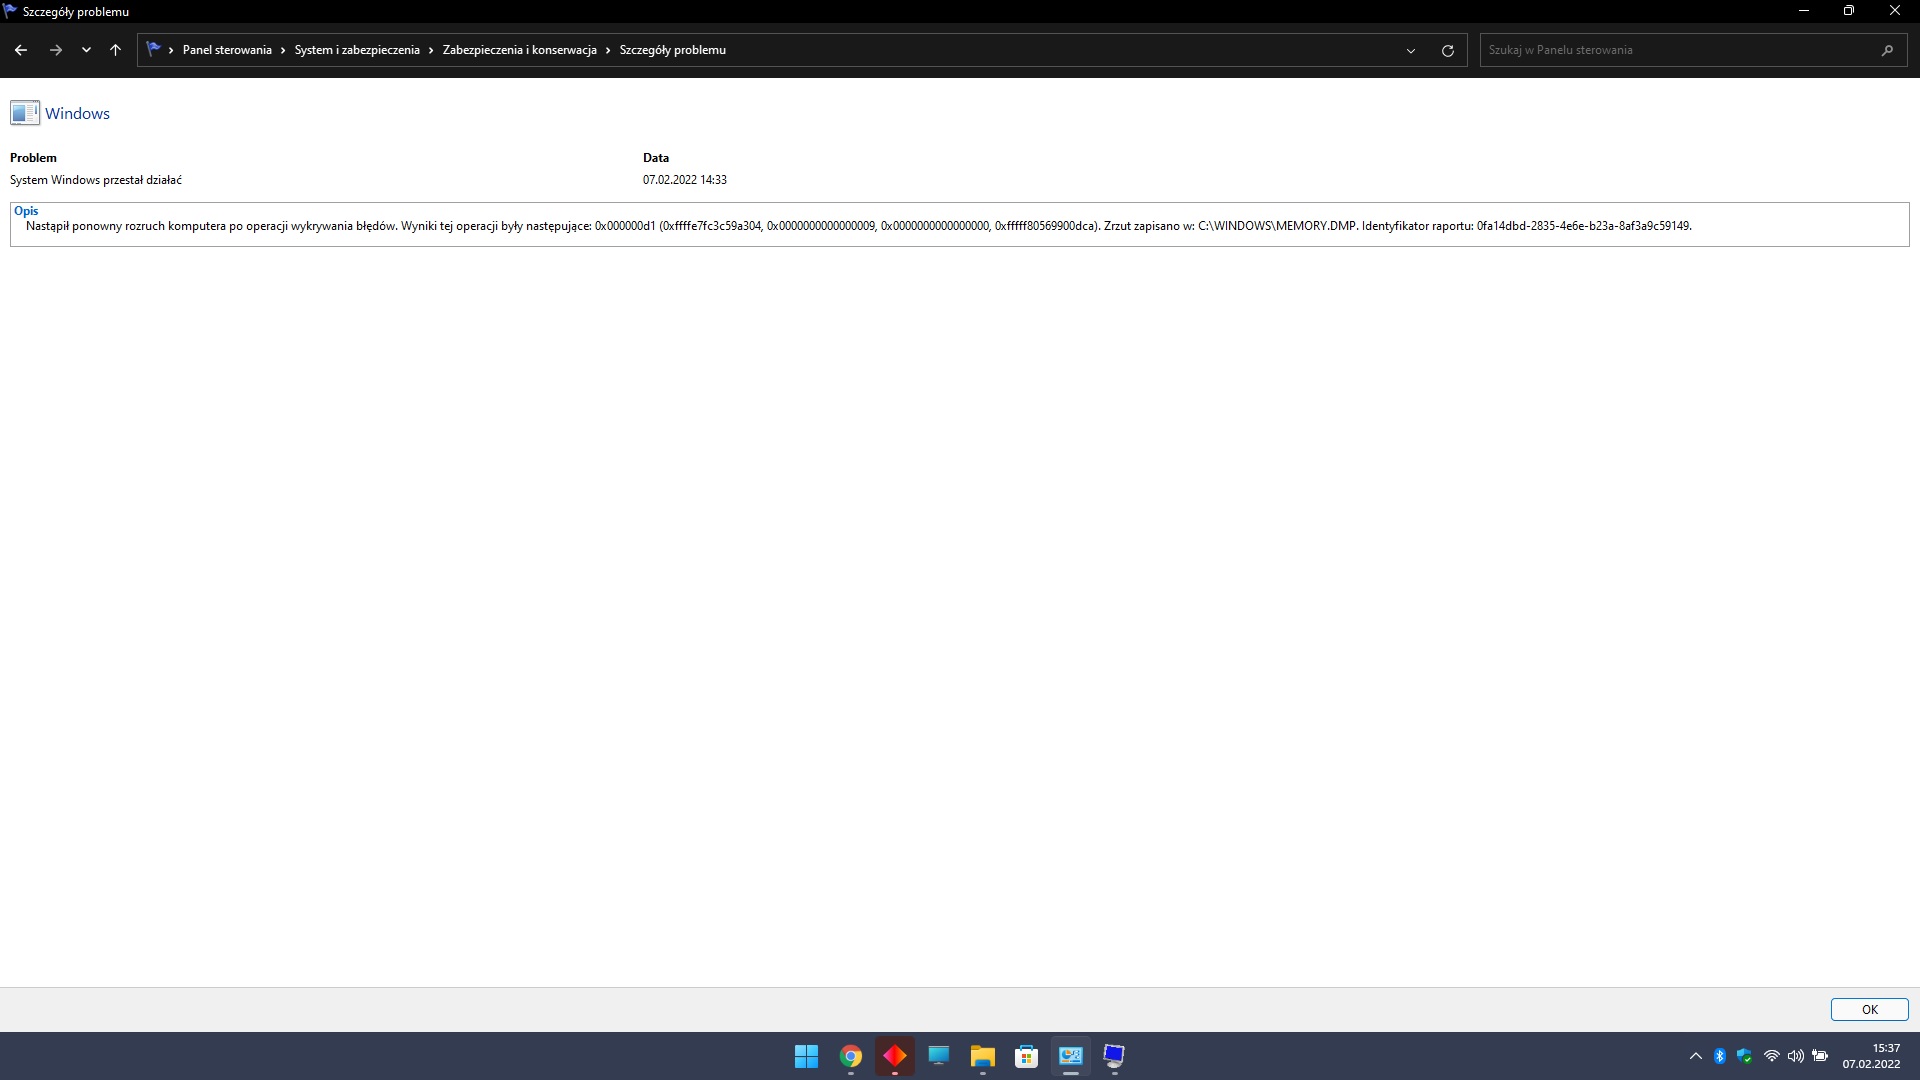Click the search magnifier icon
Image resolution: width=1920 pixels, height=1080 pixels.
point(1887,50)
